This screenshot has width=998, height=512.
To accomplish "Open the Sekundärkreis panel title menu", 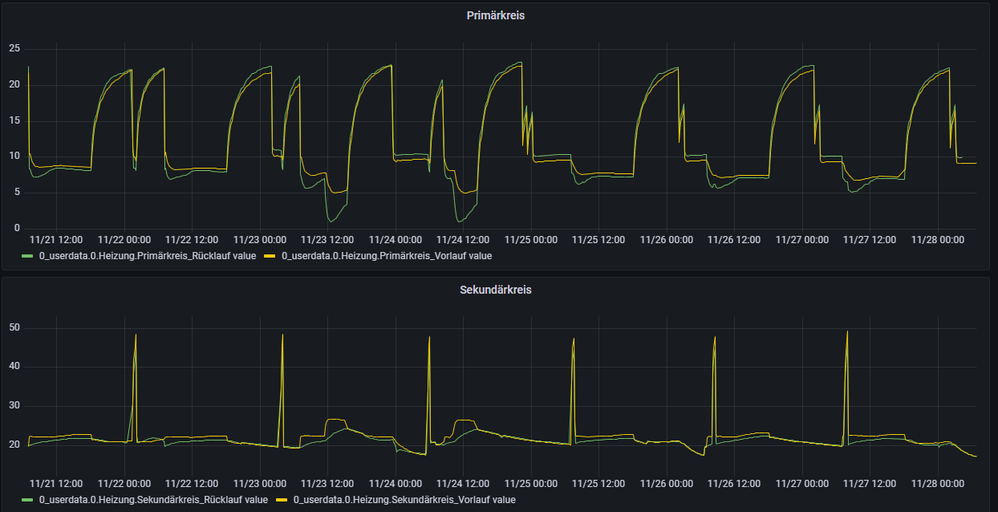I will (497, 290).
